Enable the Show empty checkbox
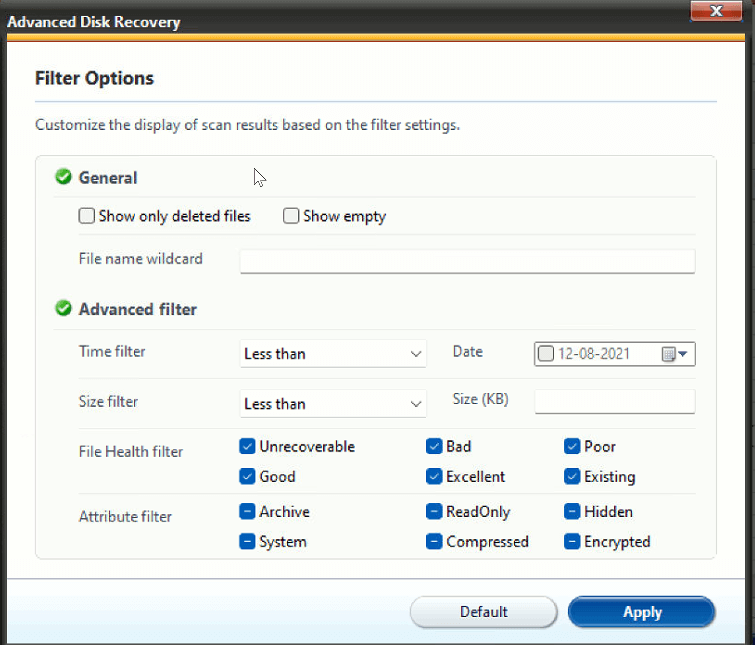755x645 pixels. coord(291,216)
